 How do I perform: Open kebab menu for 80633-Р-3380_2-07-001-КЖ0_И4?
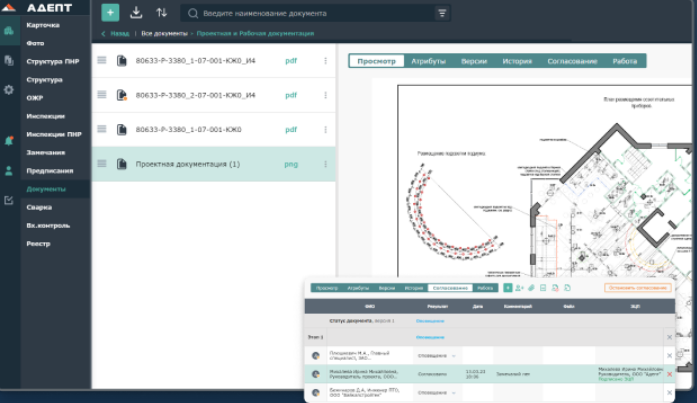coord(325,95)
